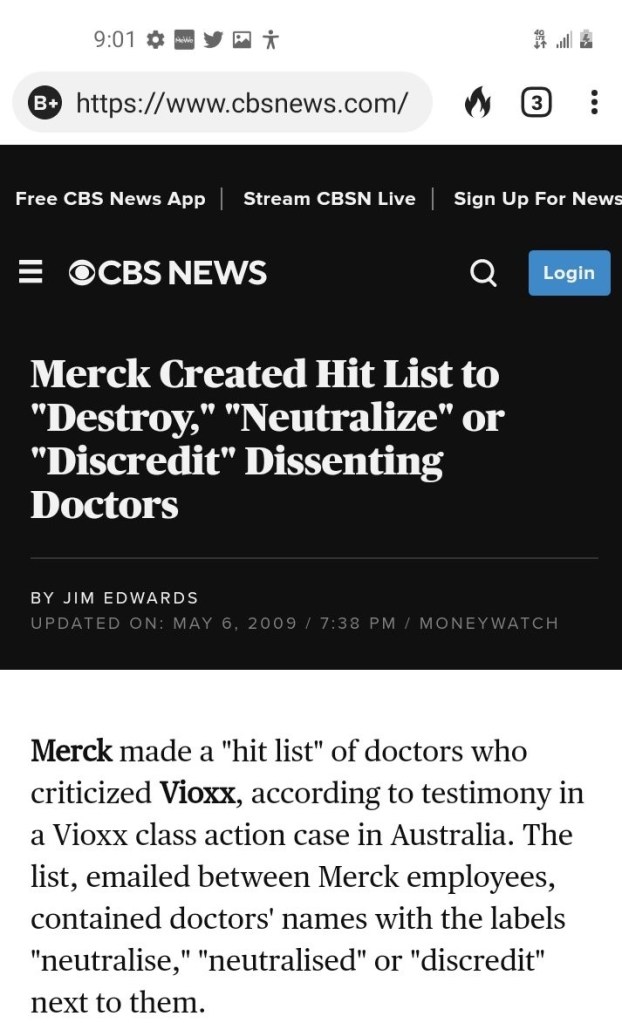Select Stream CBSN Live
Viewport: 622px width, 1023px height.
click(329, 198)
